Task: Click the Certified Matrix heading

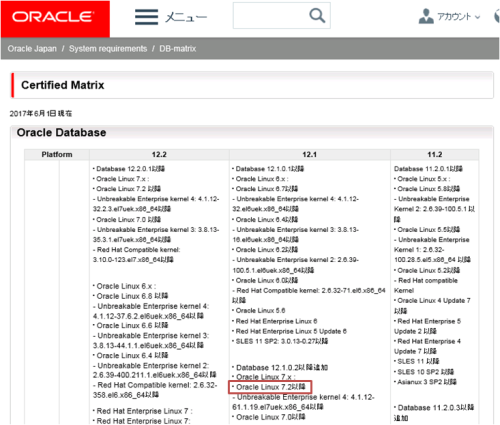Action: [63, 85]
